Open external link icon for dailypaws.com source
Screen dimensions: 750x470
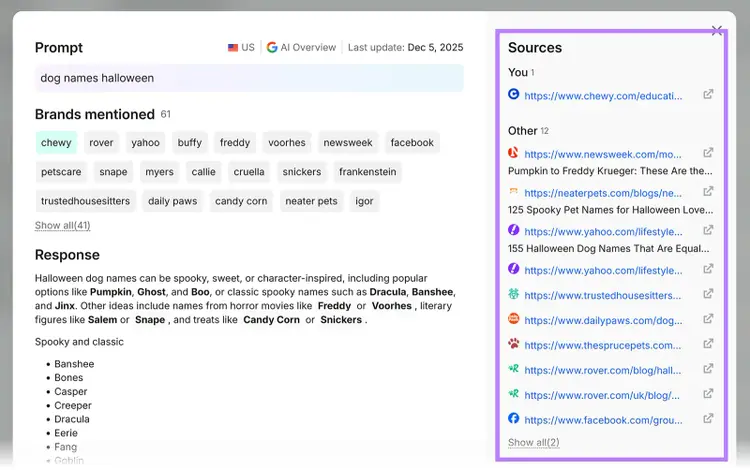point(708,318)
